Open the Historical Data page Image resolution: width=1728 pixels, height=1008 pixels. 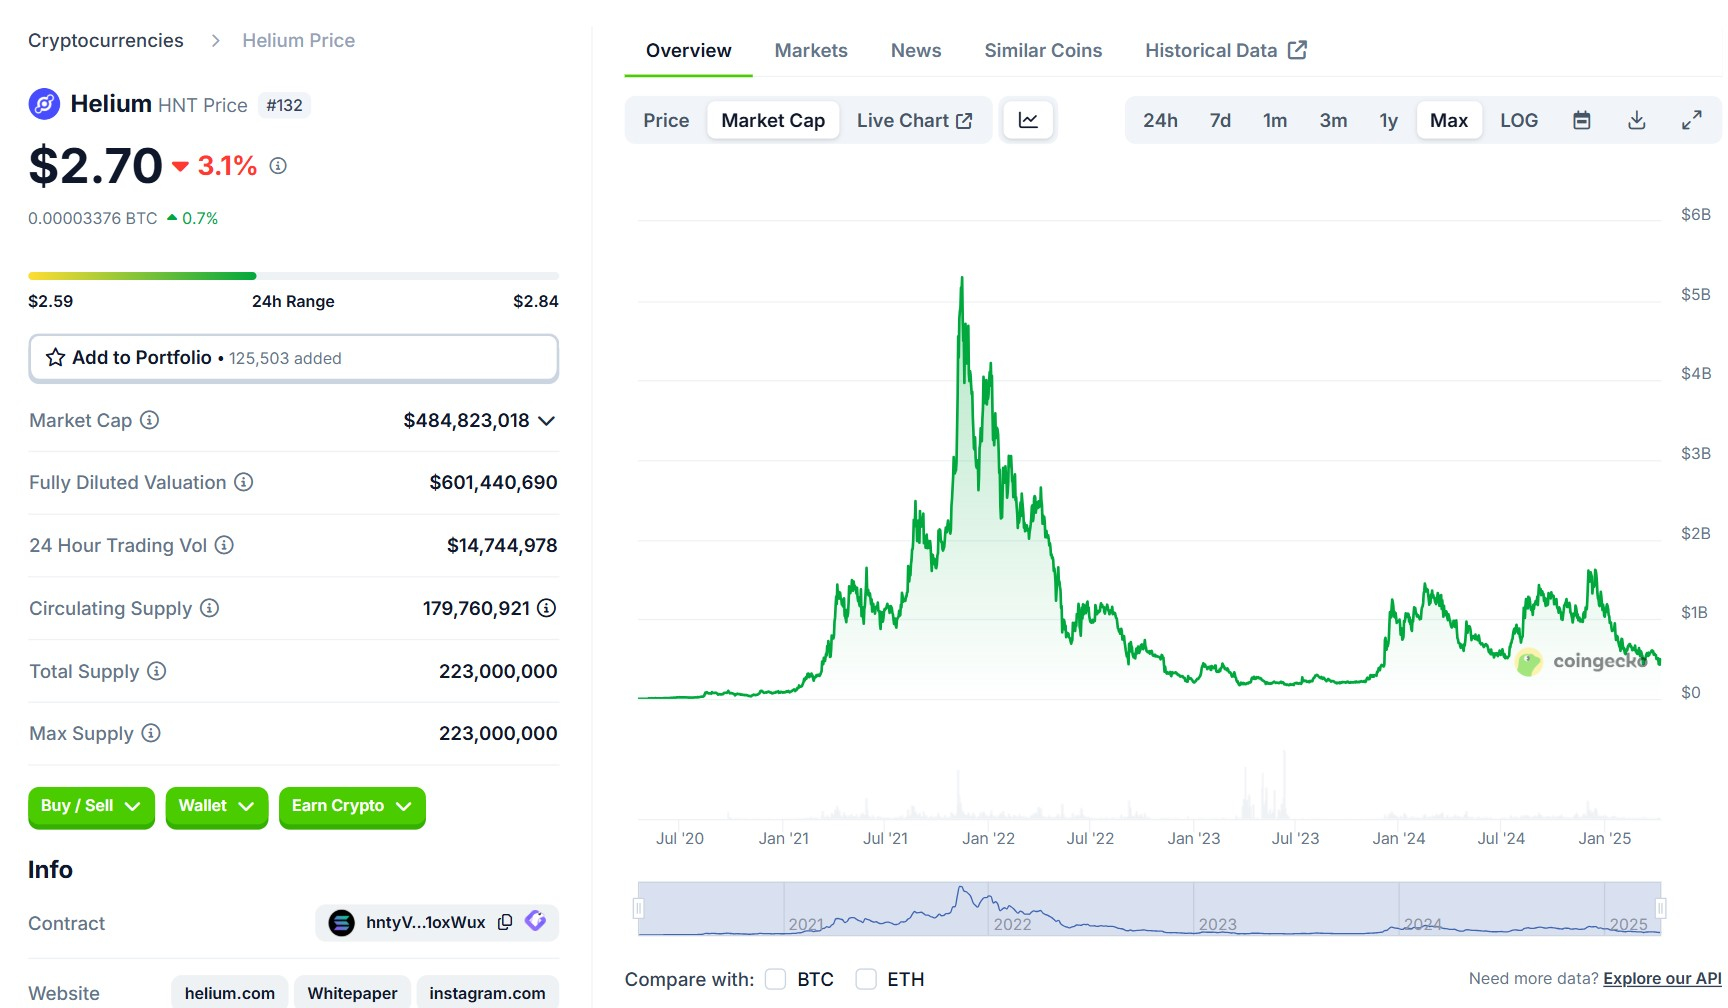[1211, 49]
